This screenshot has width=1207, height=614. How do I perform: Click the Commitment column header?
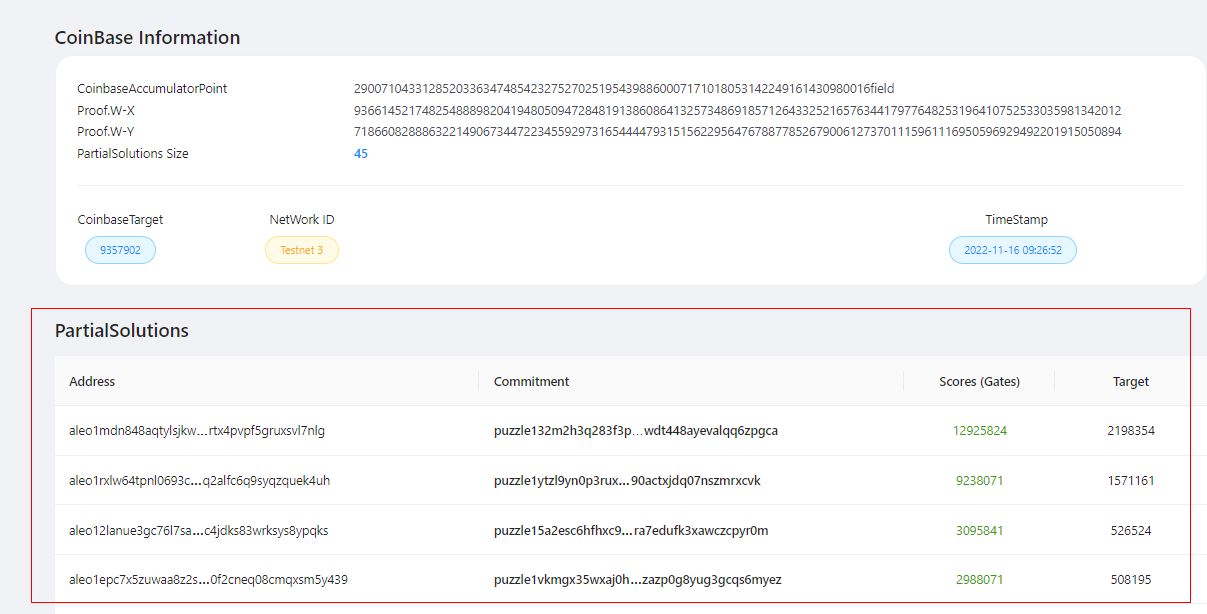(x=532, y=381)
